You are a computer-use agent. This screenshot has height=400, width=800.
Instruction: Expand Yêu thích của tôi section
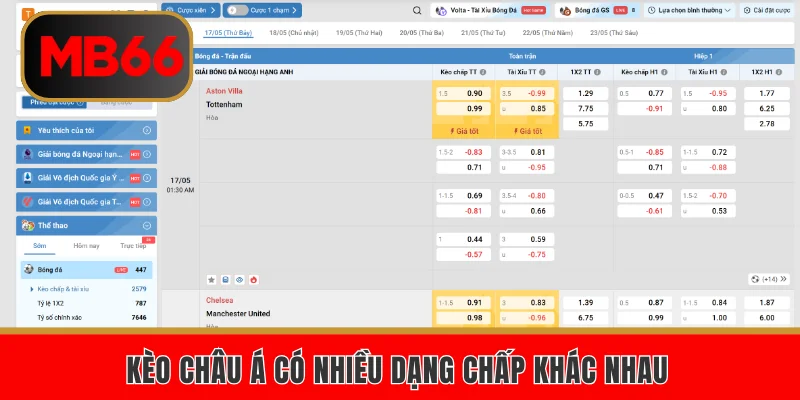pos(147,130)
